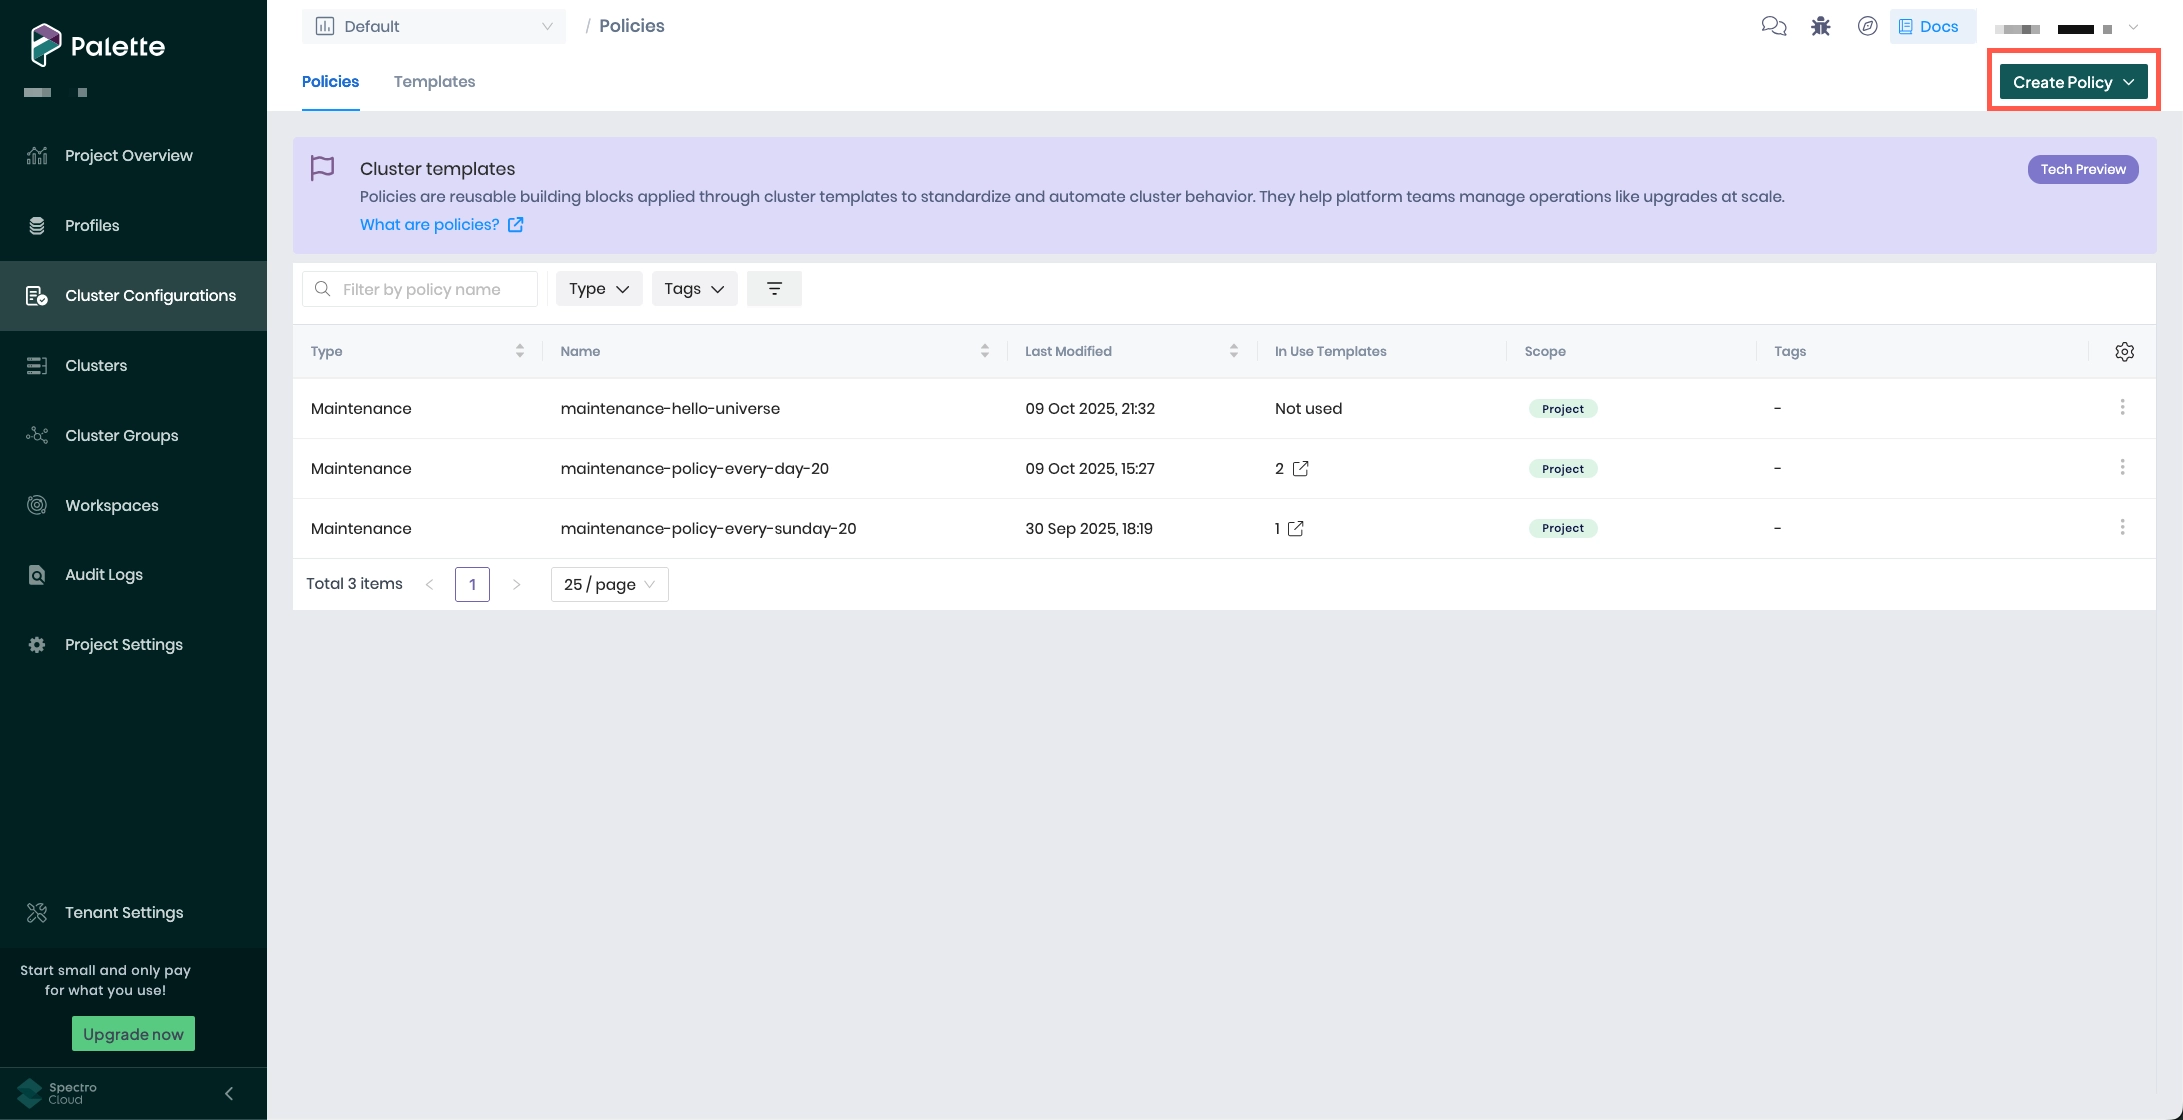Viewport: 2183px width, 1120px height.
Task: Open the feedback chat icon
Action: (x=1774, y=26)
